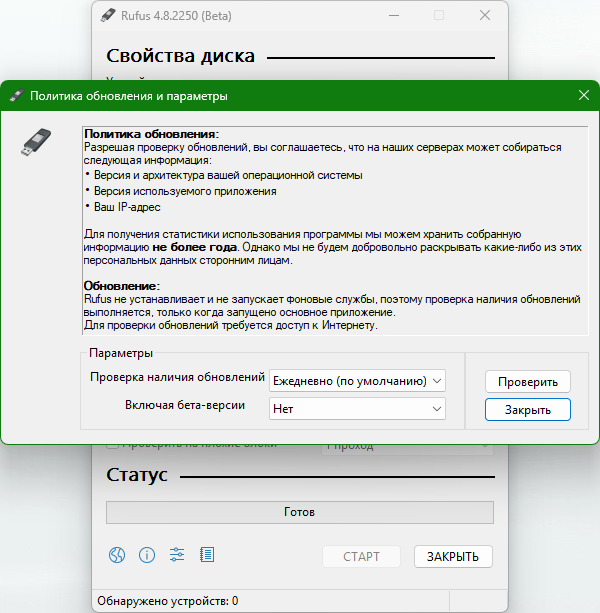Click the Обновление heading in the policy text
Viewport: 600px width, 613px height.
[122, 286]
